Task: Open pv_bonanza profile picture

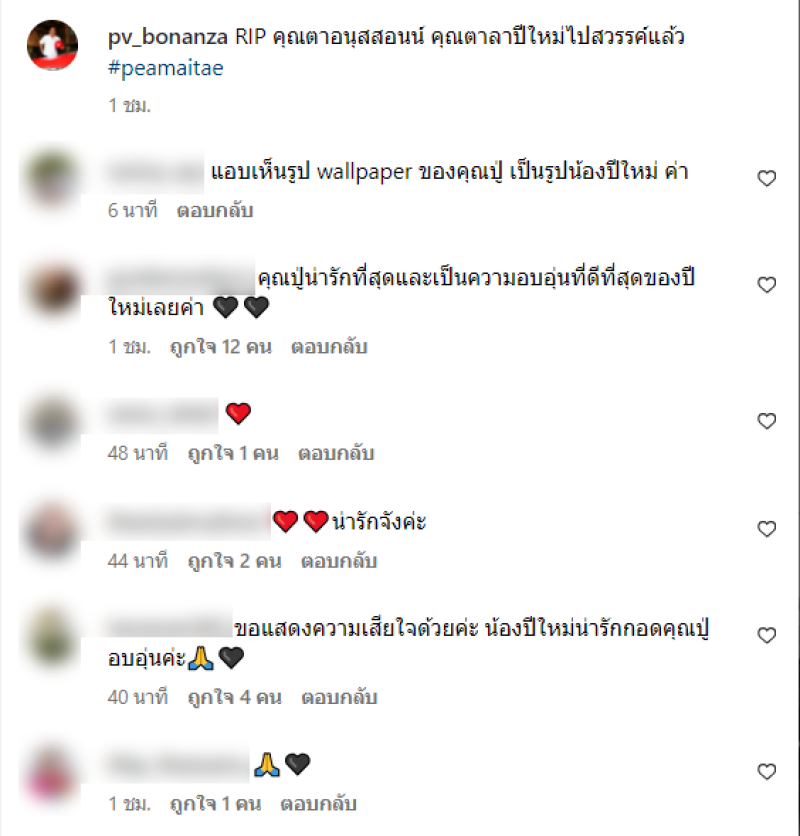Action: tap(52, 45)
